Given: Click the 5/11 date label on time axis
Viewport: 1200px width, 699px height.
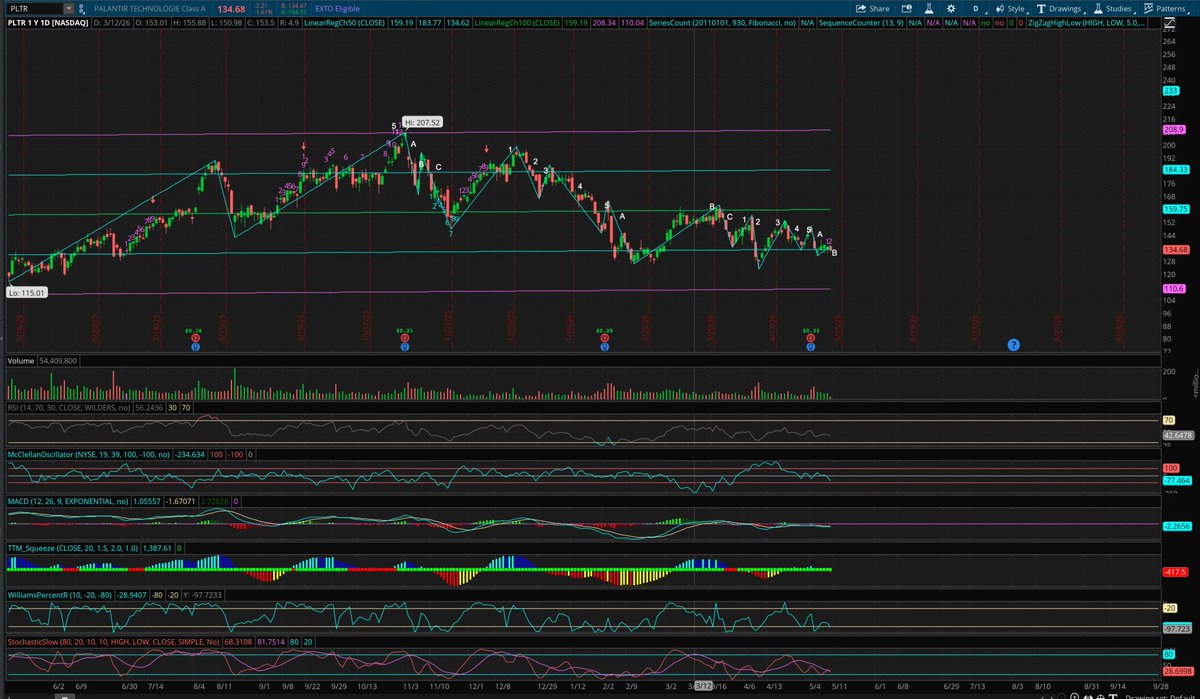Looking at the screenshot, I should (839, 686).
